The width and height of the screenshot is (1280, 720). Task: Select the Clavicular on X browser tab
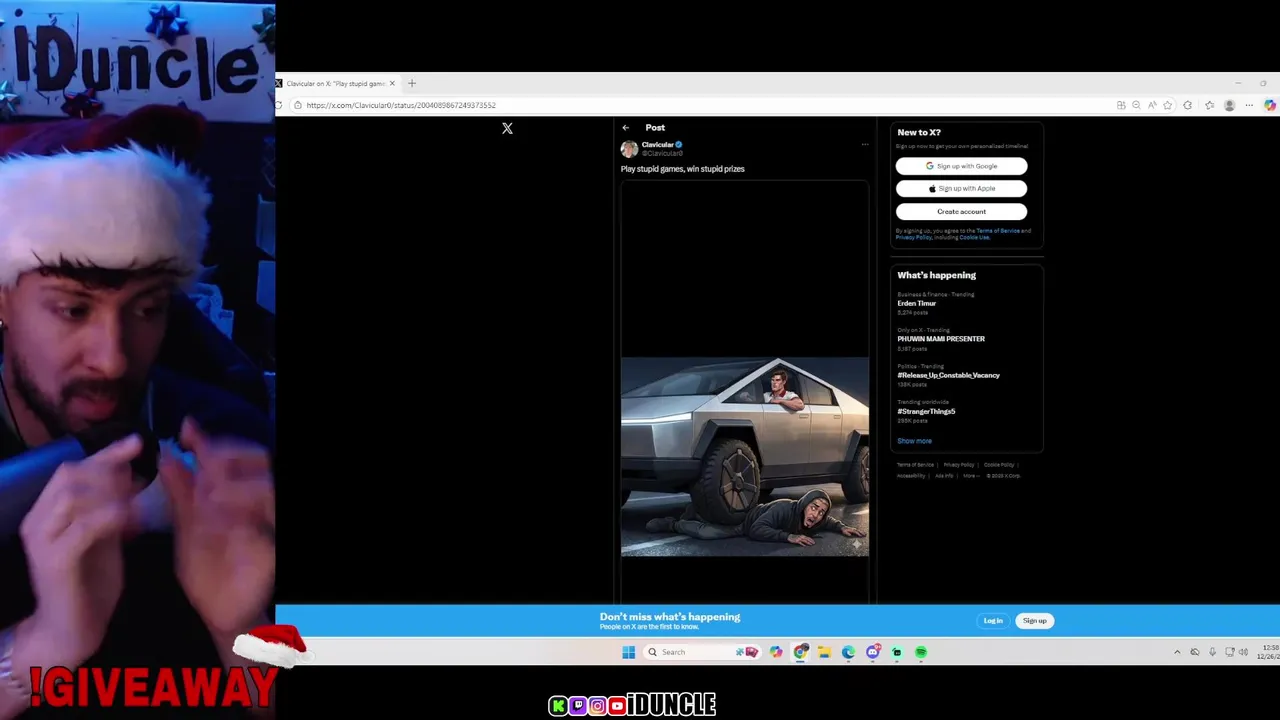pos(336,83)
